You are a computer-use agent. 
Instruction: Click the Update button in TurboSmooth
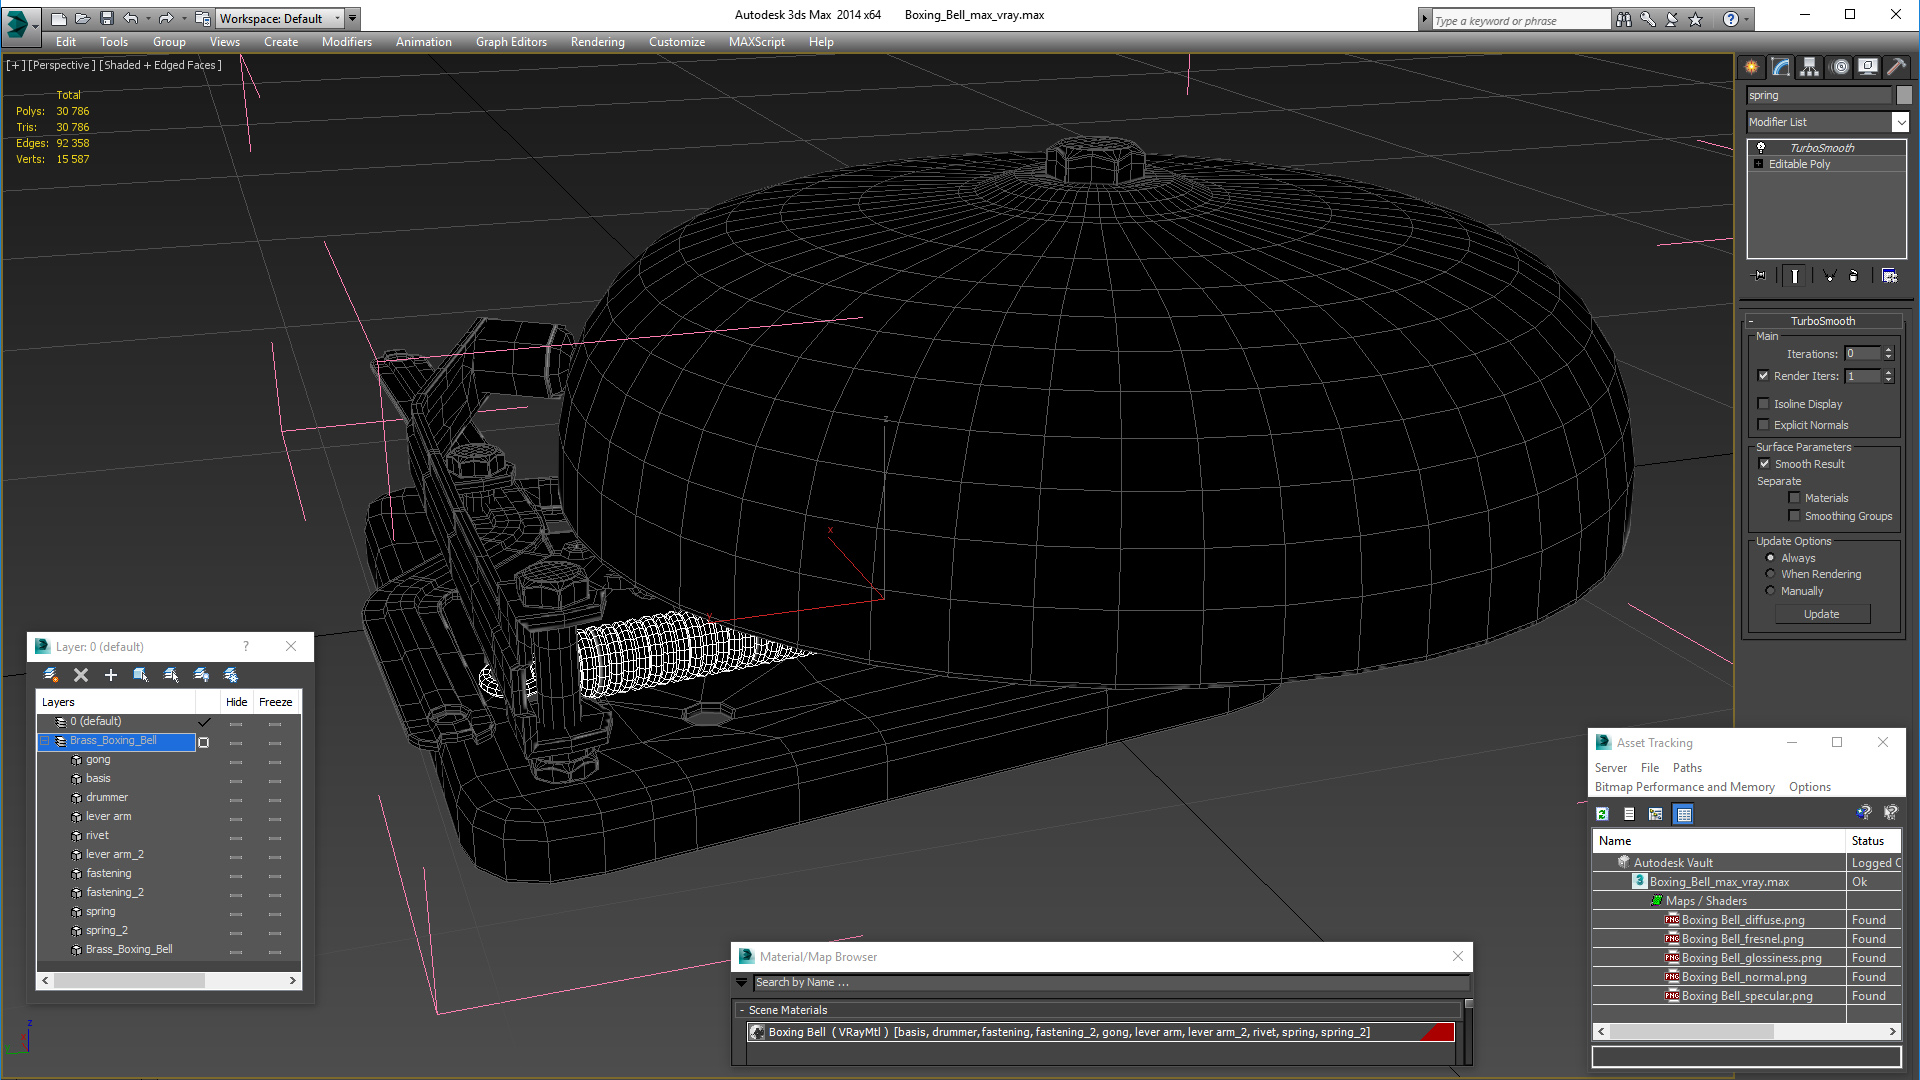[1822, 614]
